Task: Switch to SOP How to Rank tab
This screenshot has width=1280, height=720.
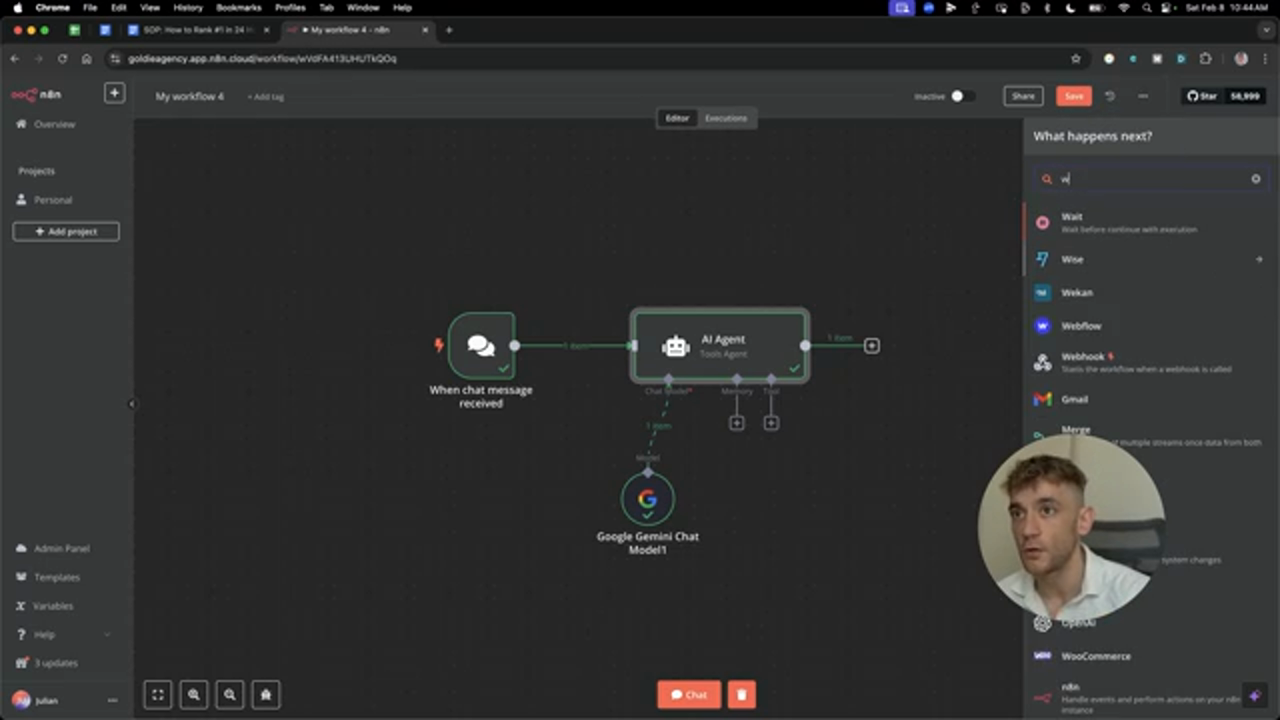Action: pos(197,30)
